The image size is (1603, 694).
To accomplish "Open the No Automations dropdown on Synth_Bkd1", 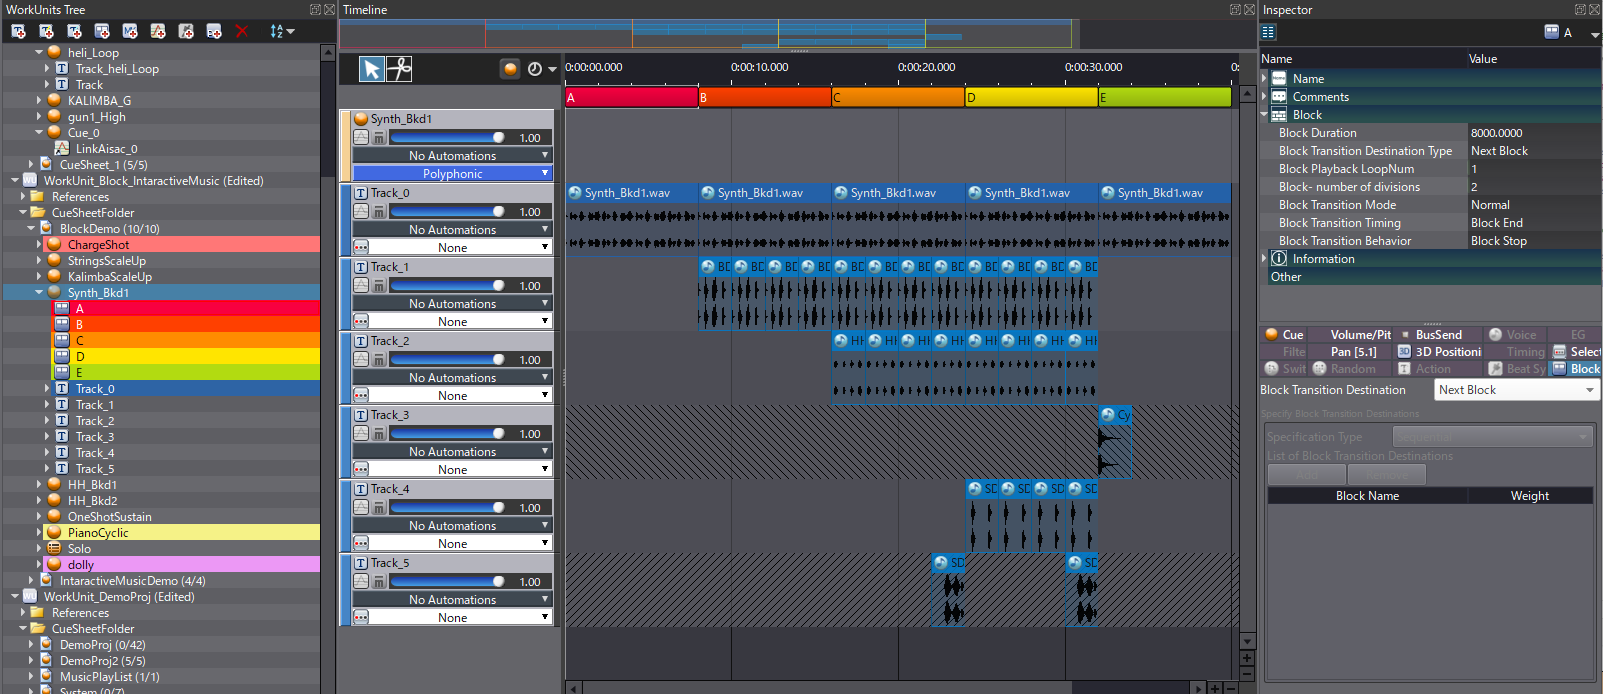I will tap(452, 155).
